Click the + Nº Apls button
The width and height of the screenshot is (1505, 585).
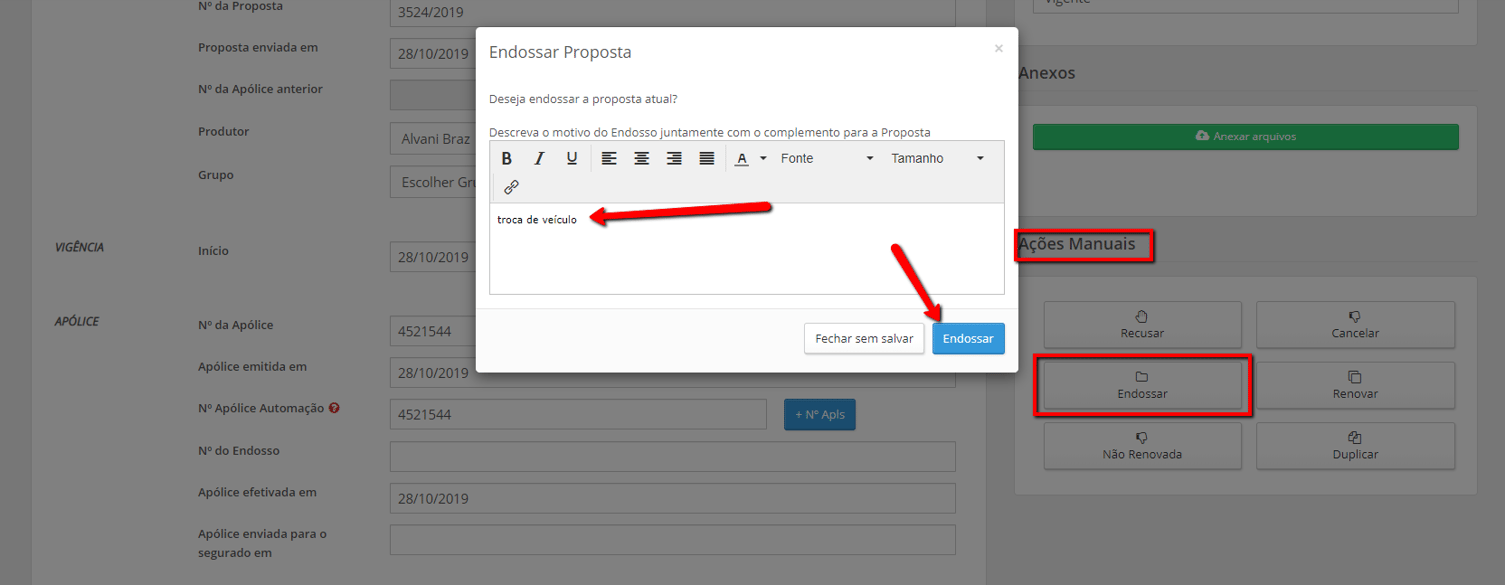coord(819,415)
